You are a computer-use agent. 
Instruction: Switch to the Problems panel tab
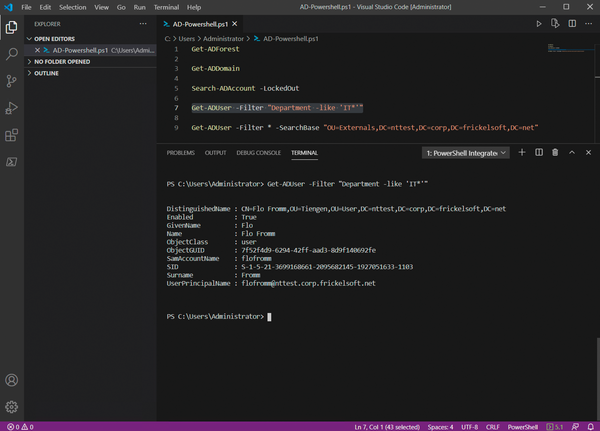click(x=181, y=153)
